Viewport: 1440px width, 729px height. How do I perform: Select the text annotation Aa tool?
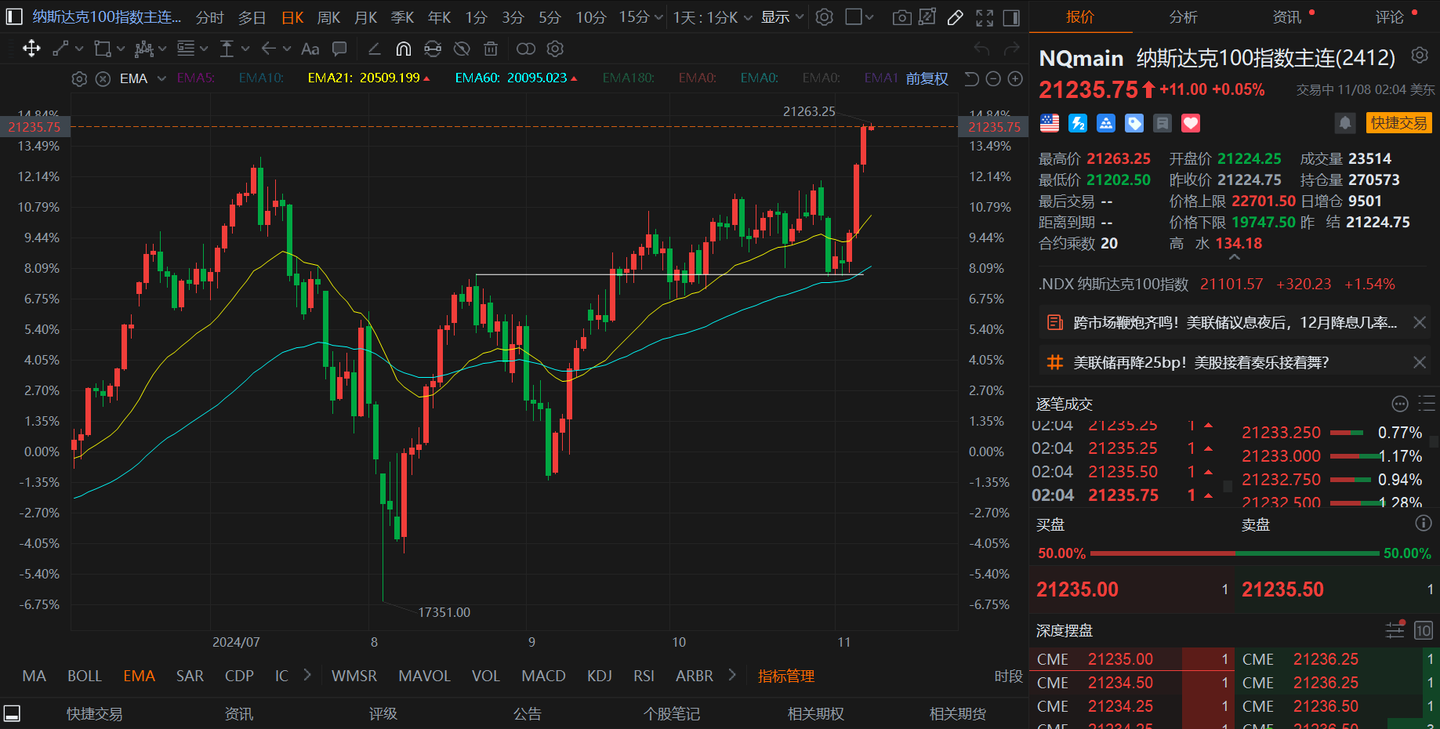click(310, 49)
